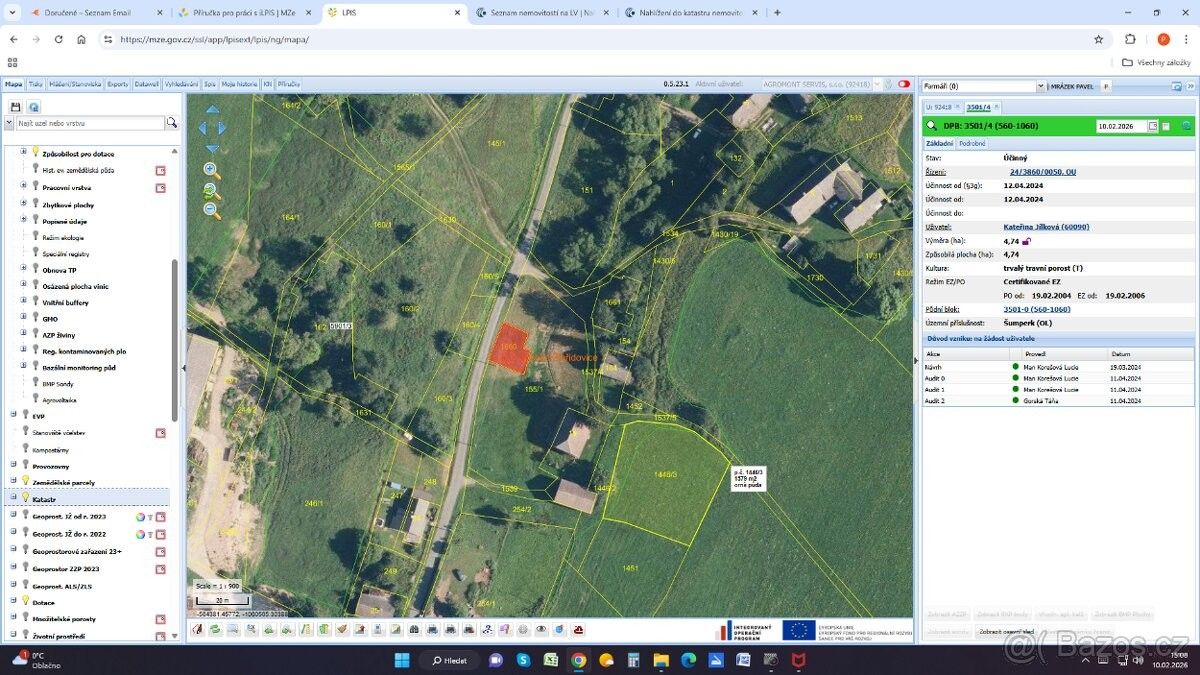Click the save icon above layer search
Screen dimensions: 1200x675
15,106
